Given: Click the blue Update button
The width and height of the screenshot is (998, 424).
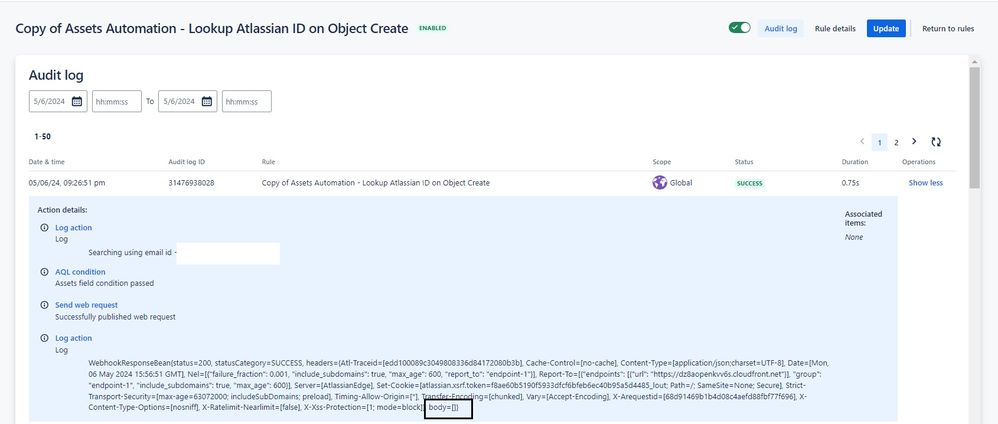Looking at the screenshot, I should pyautogui.click(x=886, y=29).
